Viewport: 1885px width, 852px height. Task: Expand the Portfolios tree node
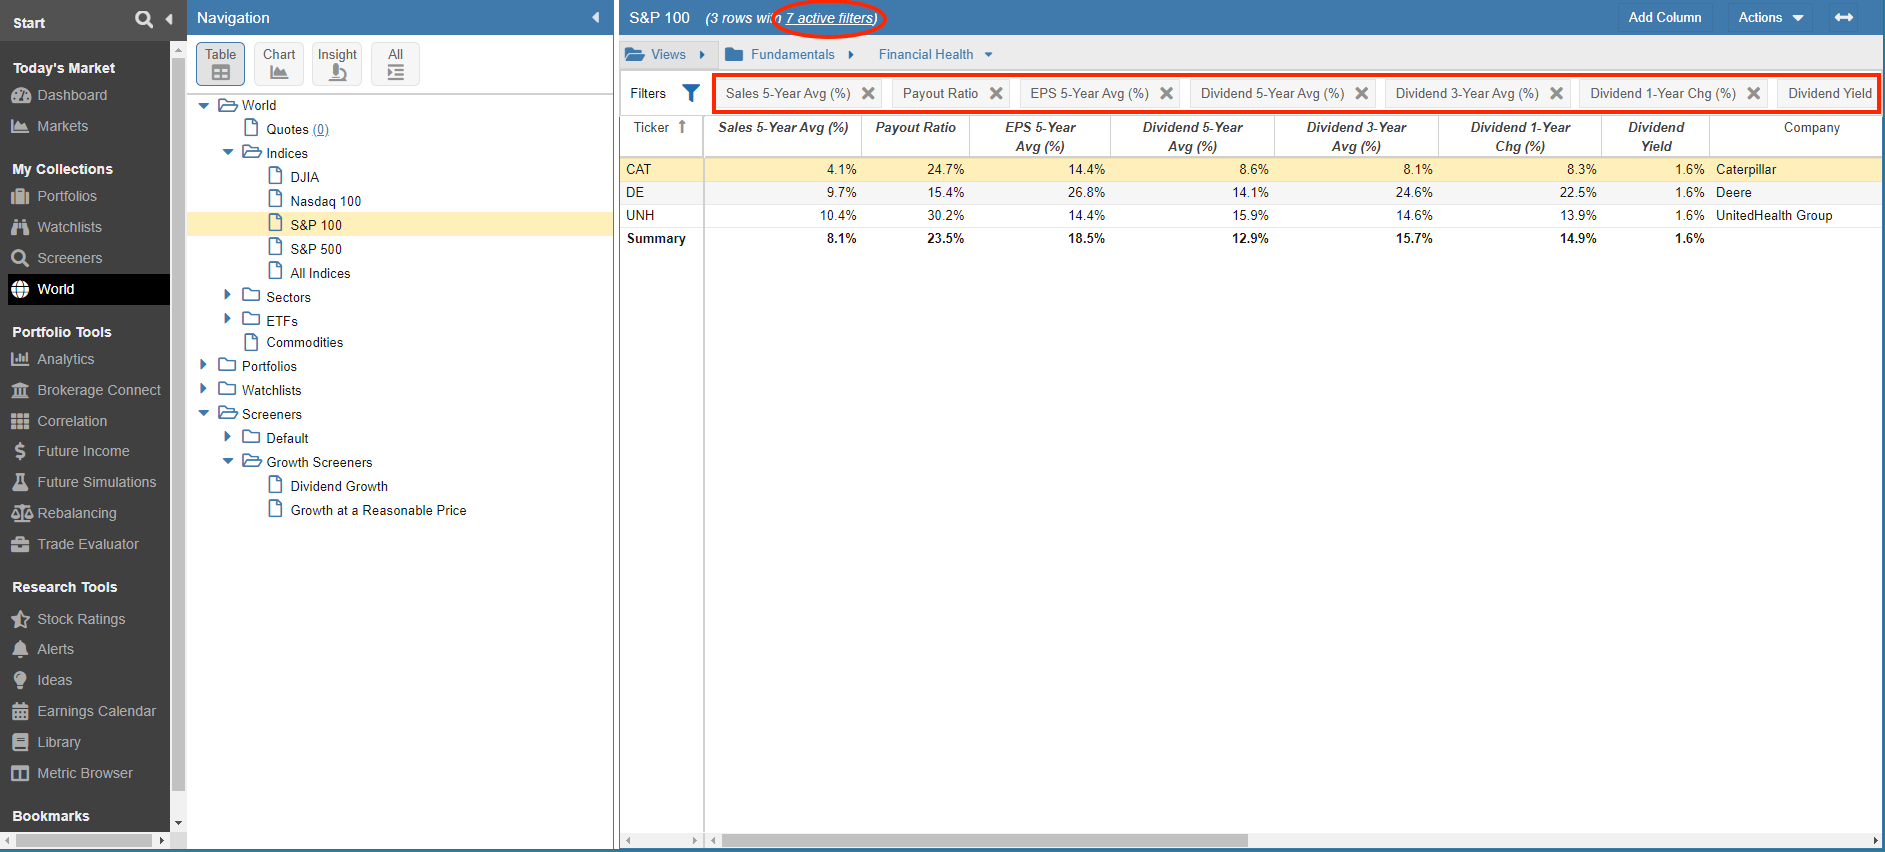203,364
